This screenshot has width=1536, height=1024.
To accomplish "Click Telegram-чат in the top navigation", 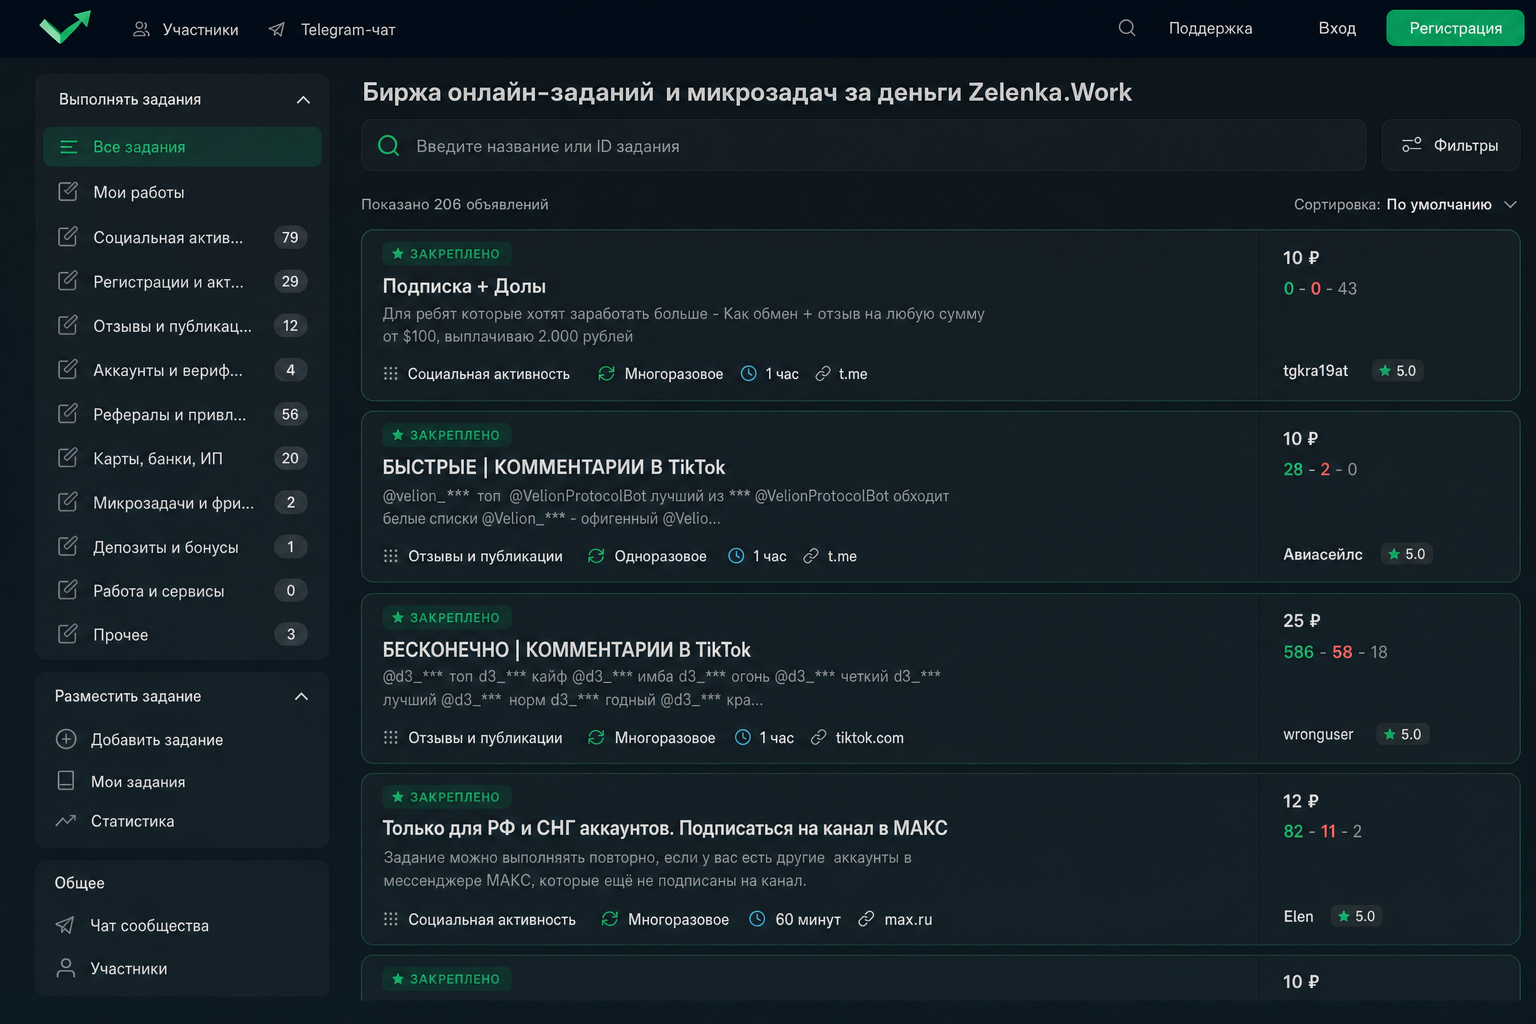I will pyautogui.click(x=348, y=30).
